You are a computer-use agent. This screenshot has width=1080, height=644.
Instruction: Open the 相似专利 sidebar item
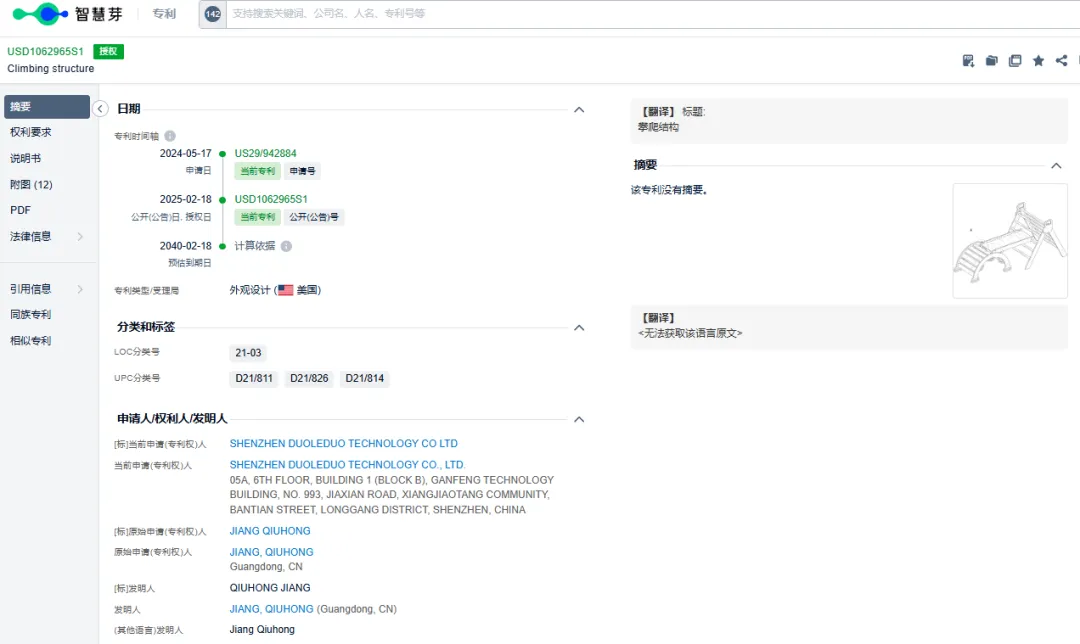tap(30, 340)
